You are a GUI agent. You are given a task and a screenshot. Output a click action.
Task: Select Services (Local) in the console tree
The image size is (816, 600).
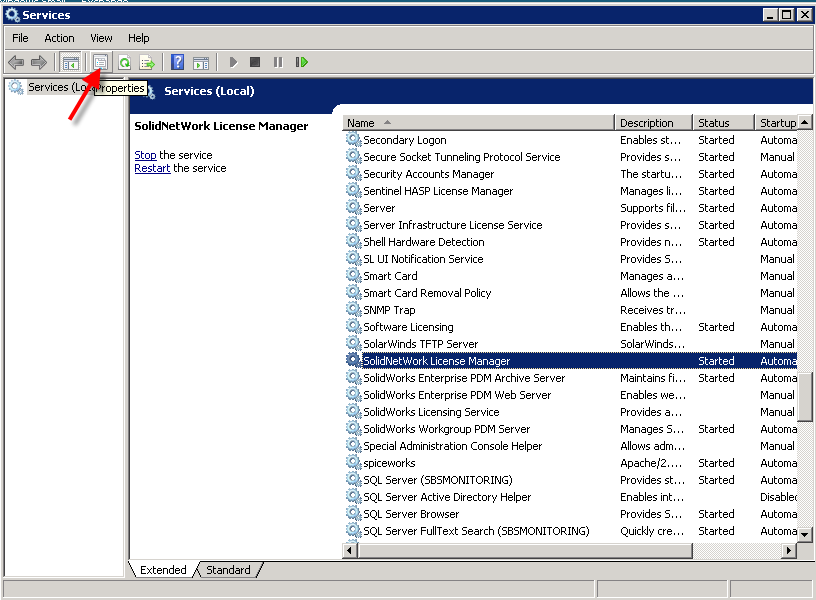pos(47,87)
